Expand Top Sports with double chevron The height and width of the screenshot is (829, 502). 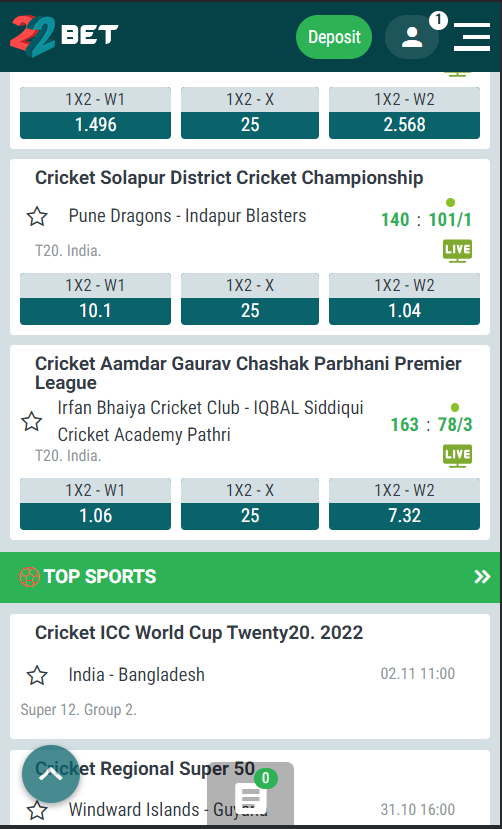(x=482, y=577)
